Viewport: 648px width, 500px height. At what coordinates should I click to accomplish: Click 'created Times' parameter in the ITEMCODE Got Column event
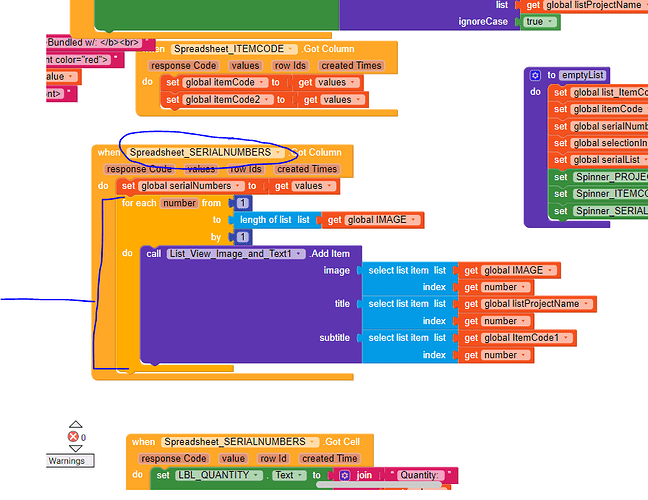coord(351,66)
